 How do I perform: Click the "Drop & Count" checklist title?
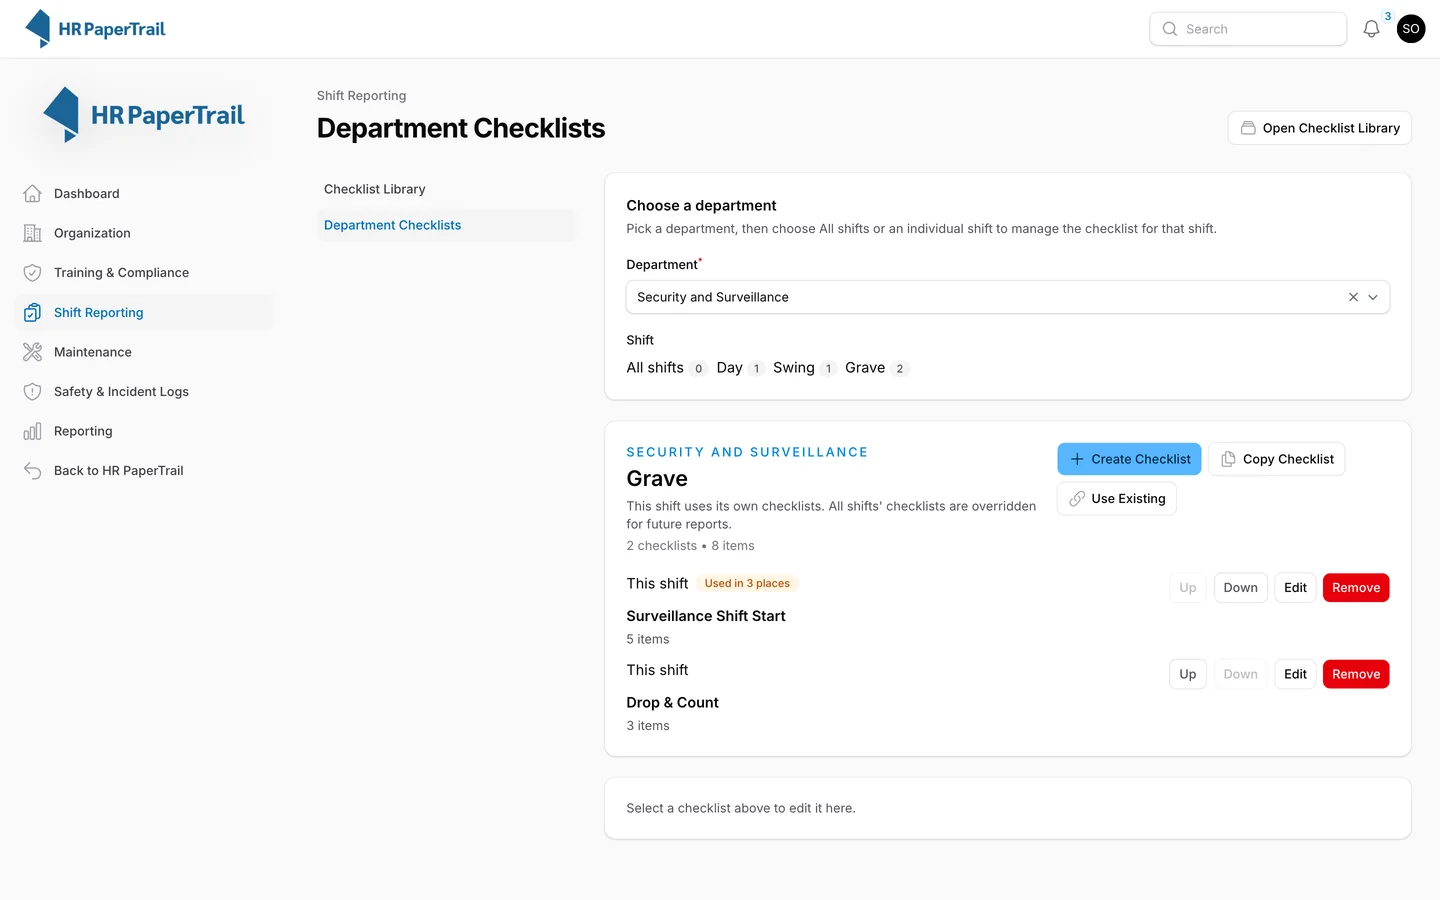(x=672, y=703)
